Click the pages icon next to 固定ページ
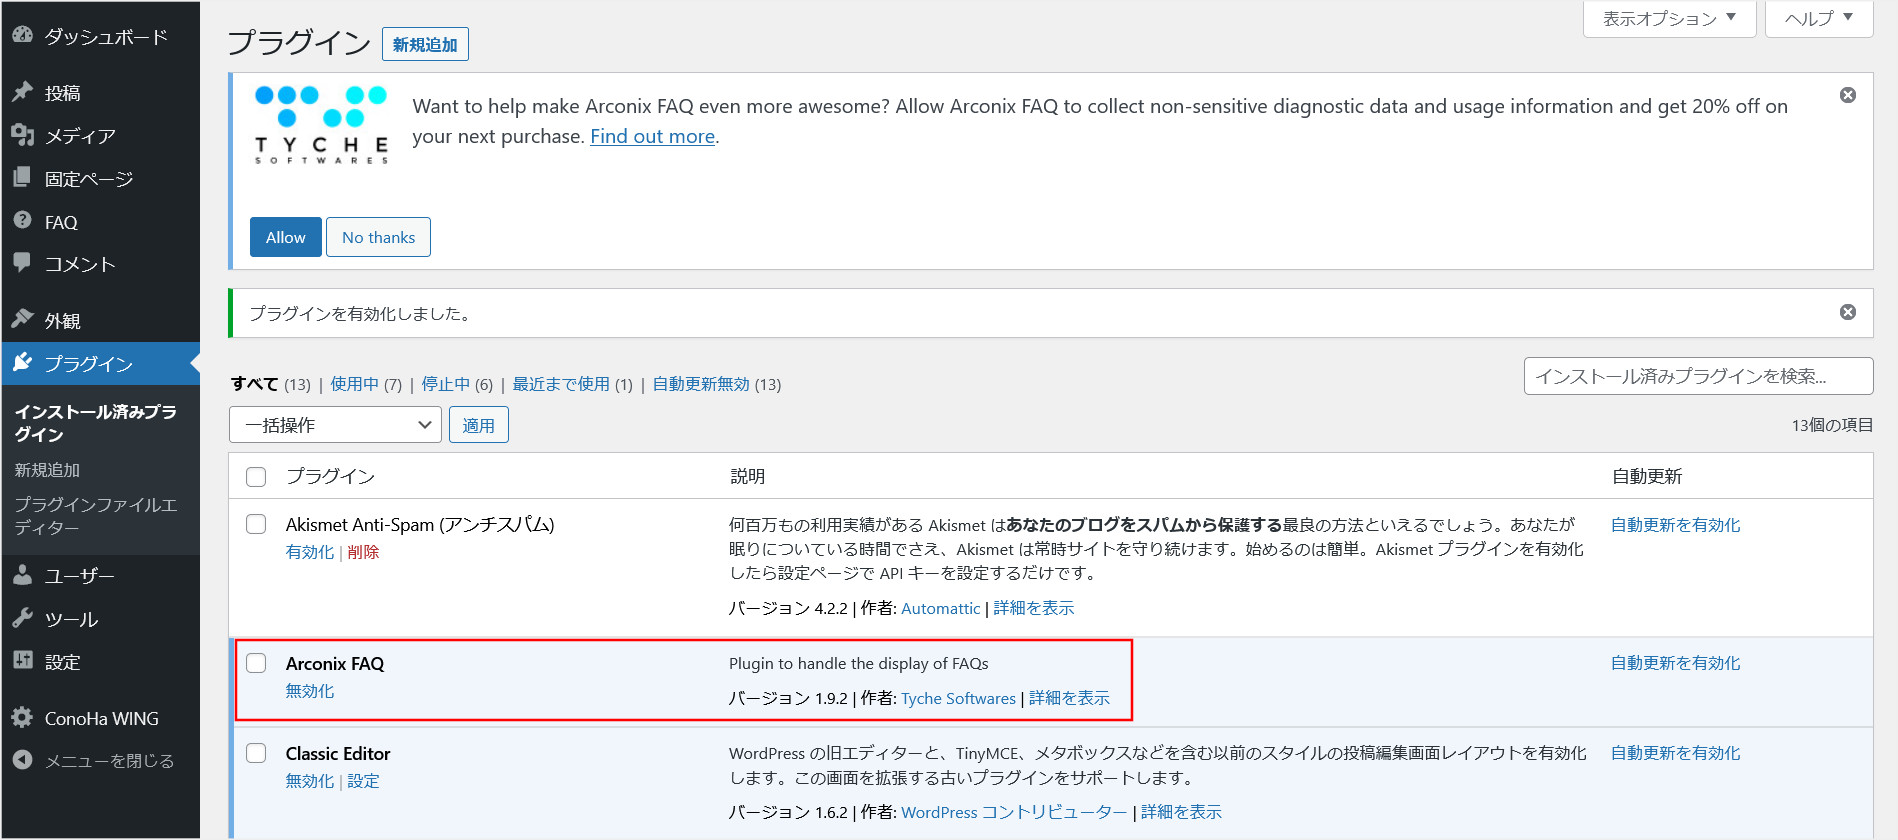 click(x=22, y=178)
